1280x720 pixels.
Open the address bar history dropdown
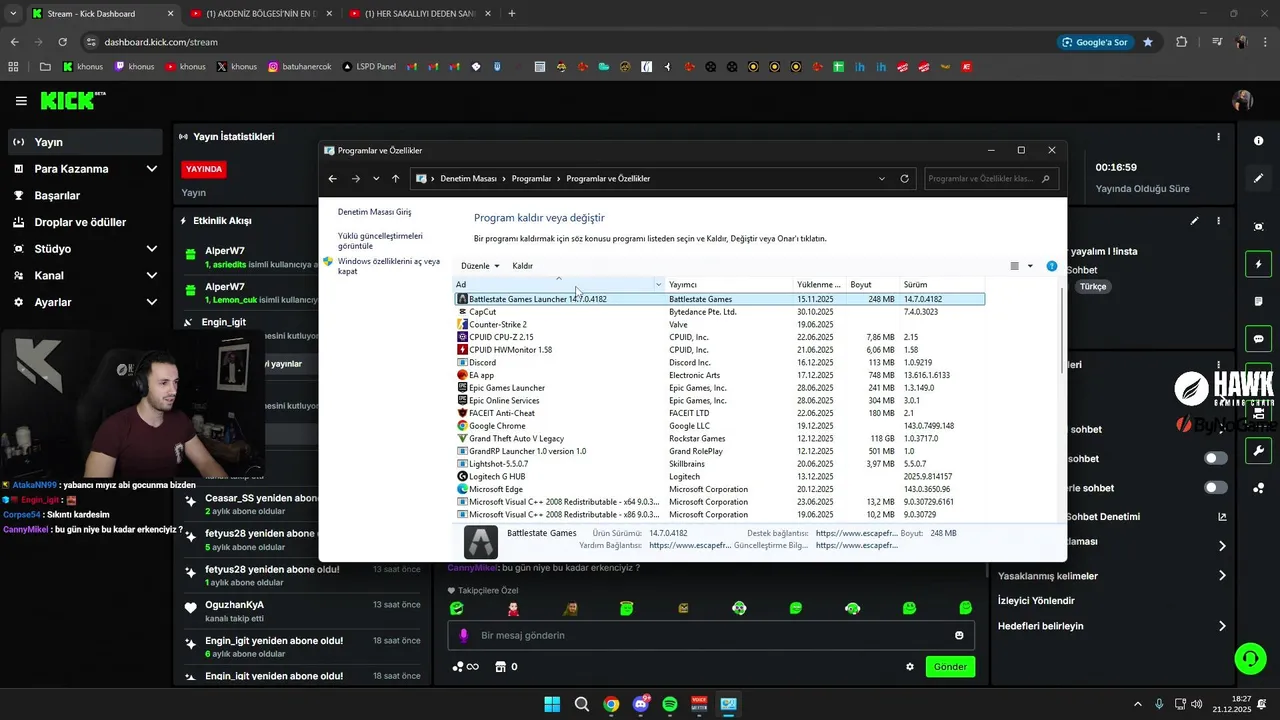[x=882, y=179]
